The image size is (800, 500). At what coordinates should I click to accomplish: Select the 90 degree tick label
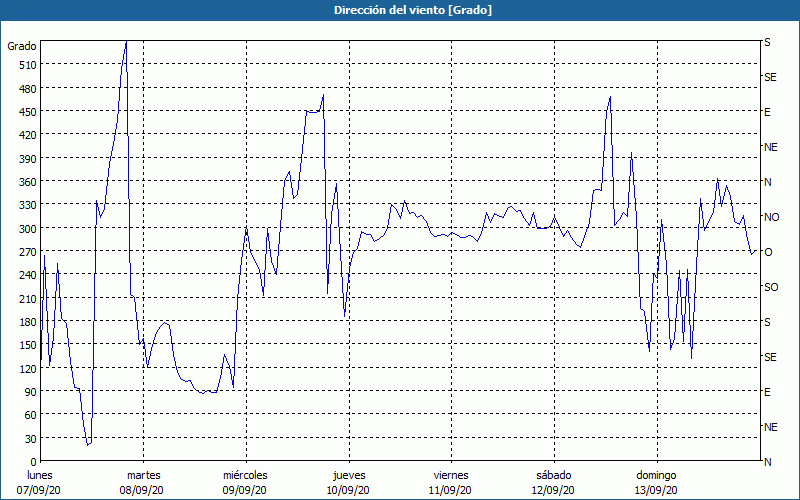click(31, 392)
